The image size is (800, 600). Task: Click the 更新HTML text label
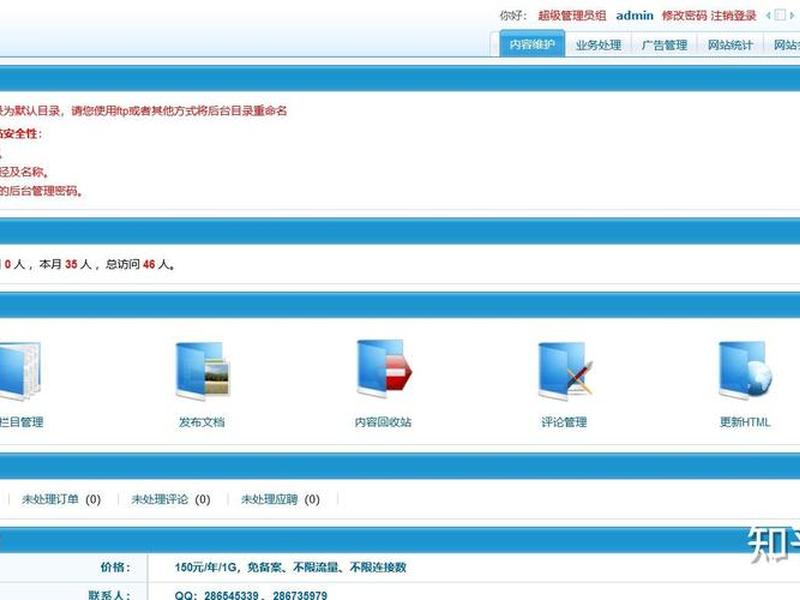coord(745,422)
